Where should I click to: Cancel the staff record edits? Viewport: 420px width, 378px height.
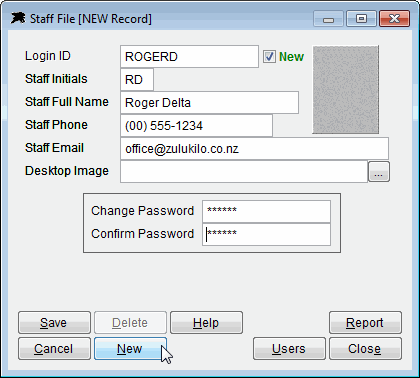click(x=54, y=349)
